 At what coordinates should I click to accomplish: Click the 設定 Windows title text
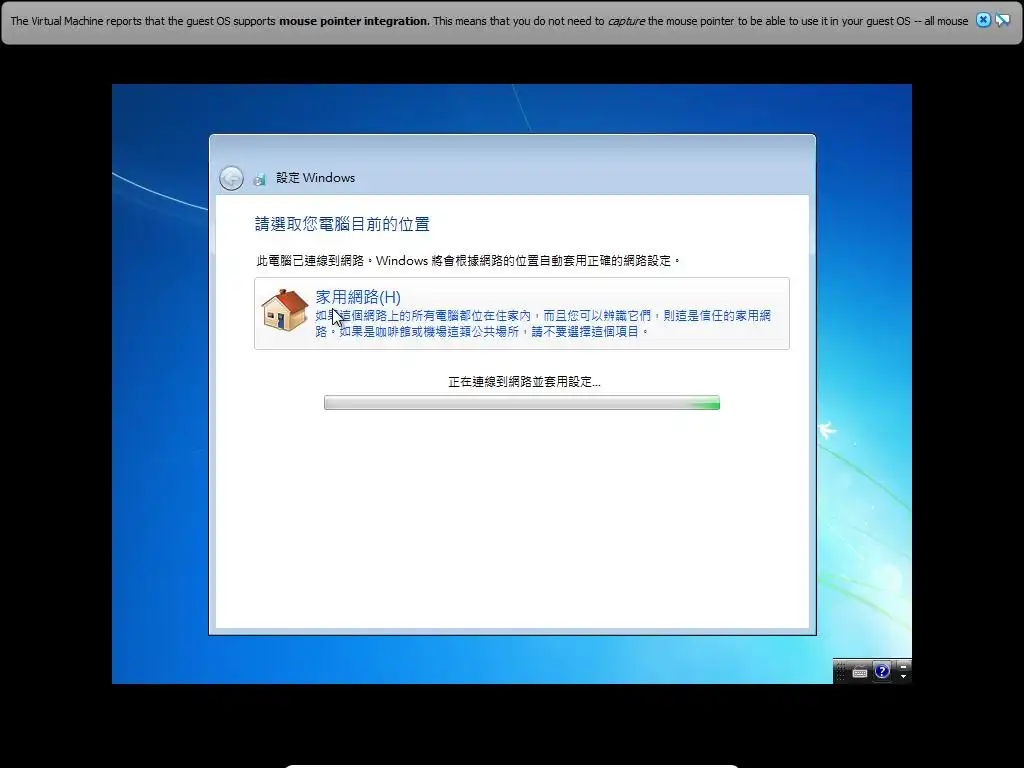pos(315,178)
